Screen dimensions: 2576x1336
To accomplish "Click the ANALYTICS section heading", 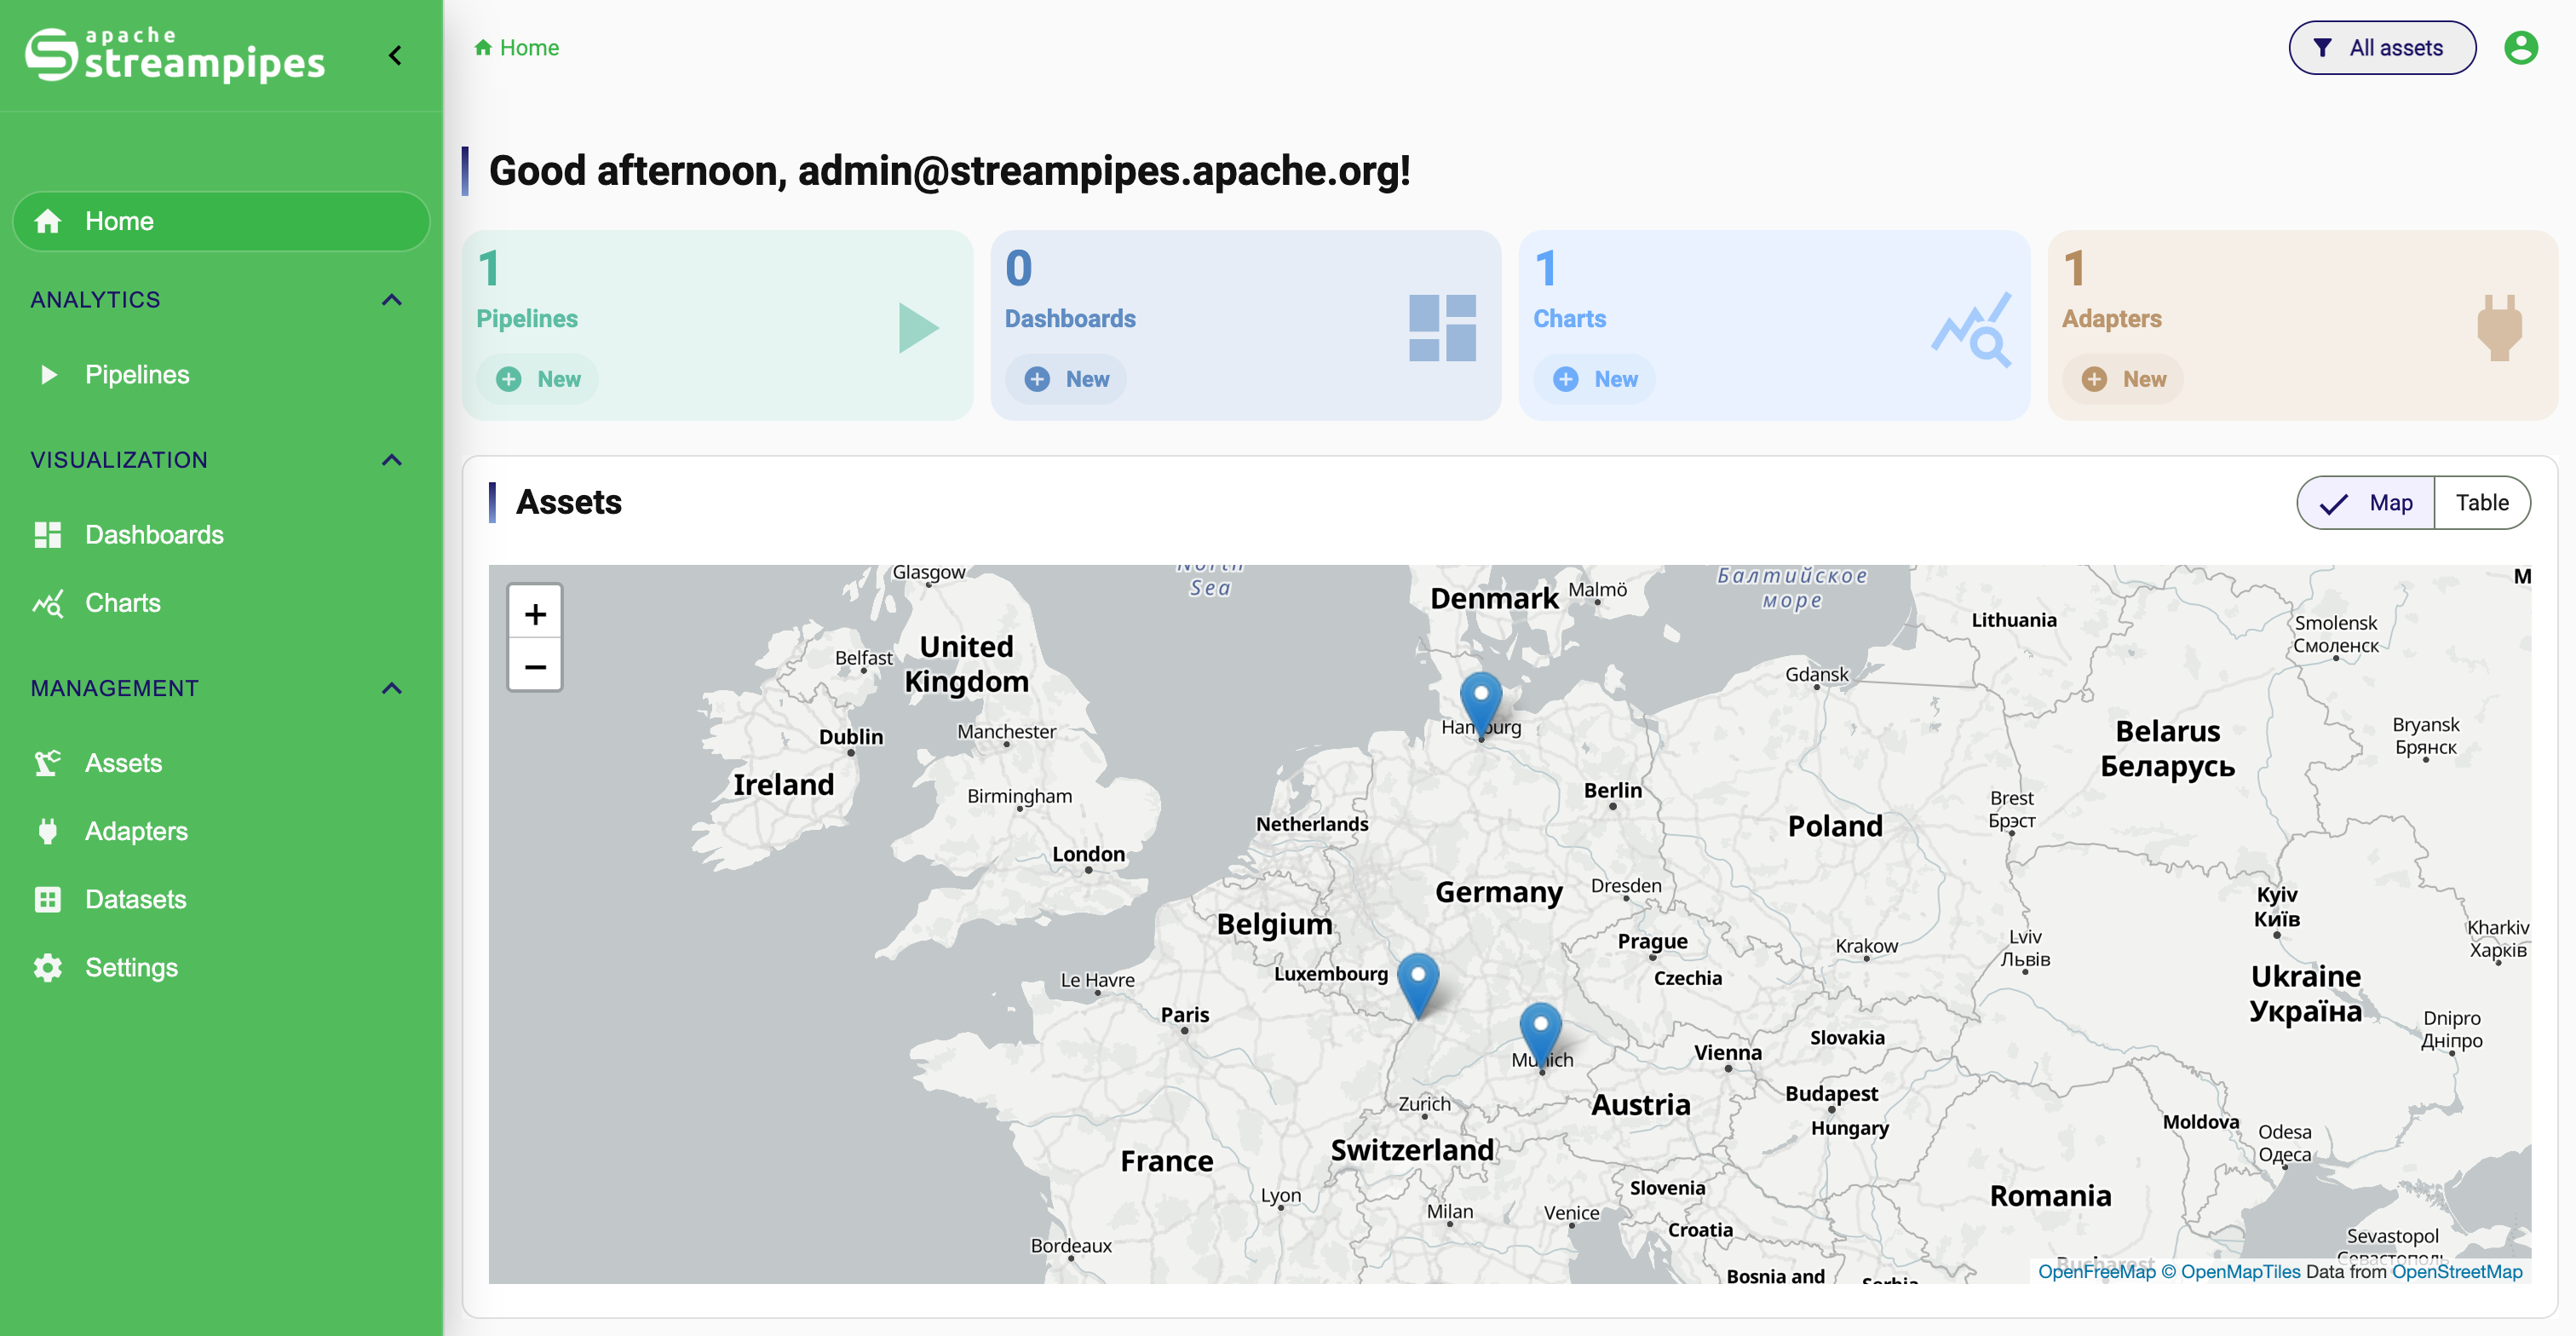I will coord(96,300).
